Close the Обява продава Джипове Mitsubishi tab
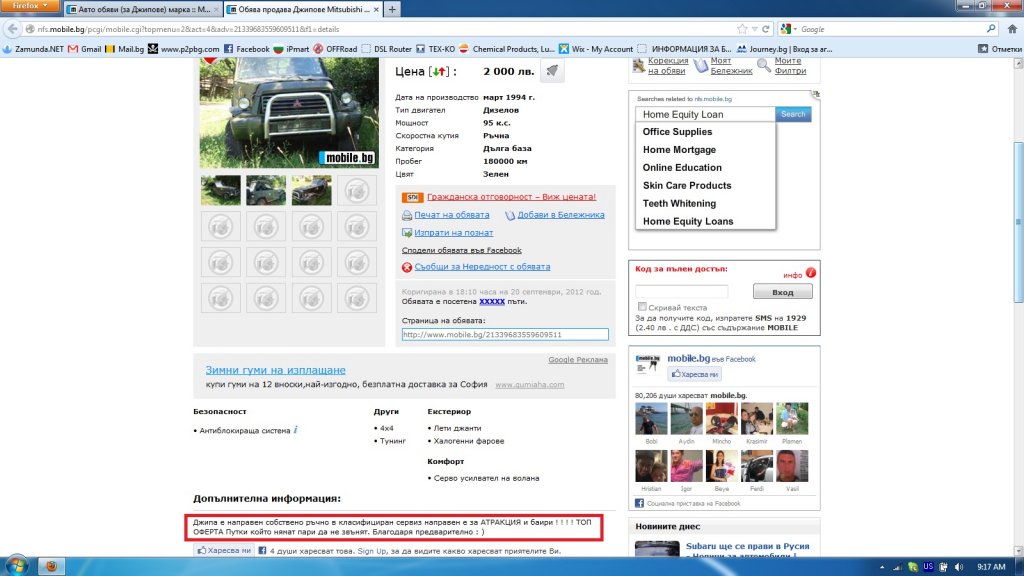The width and height of the screenshot is (1024, 576). coord(376,10)
